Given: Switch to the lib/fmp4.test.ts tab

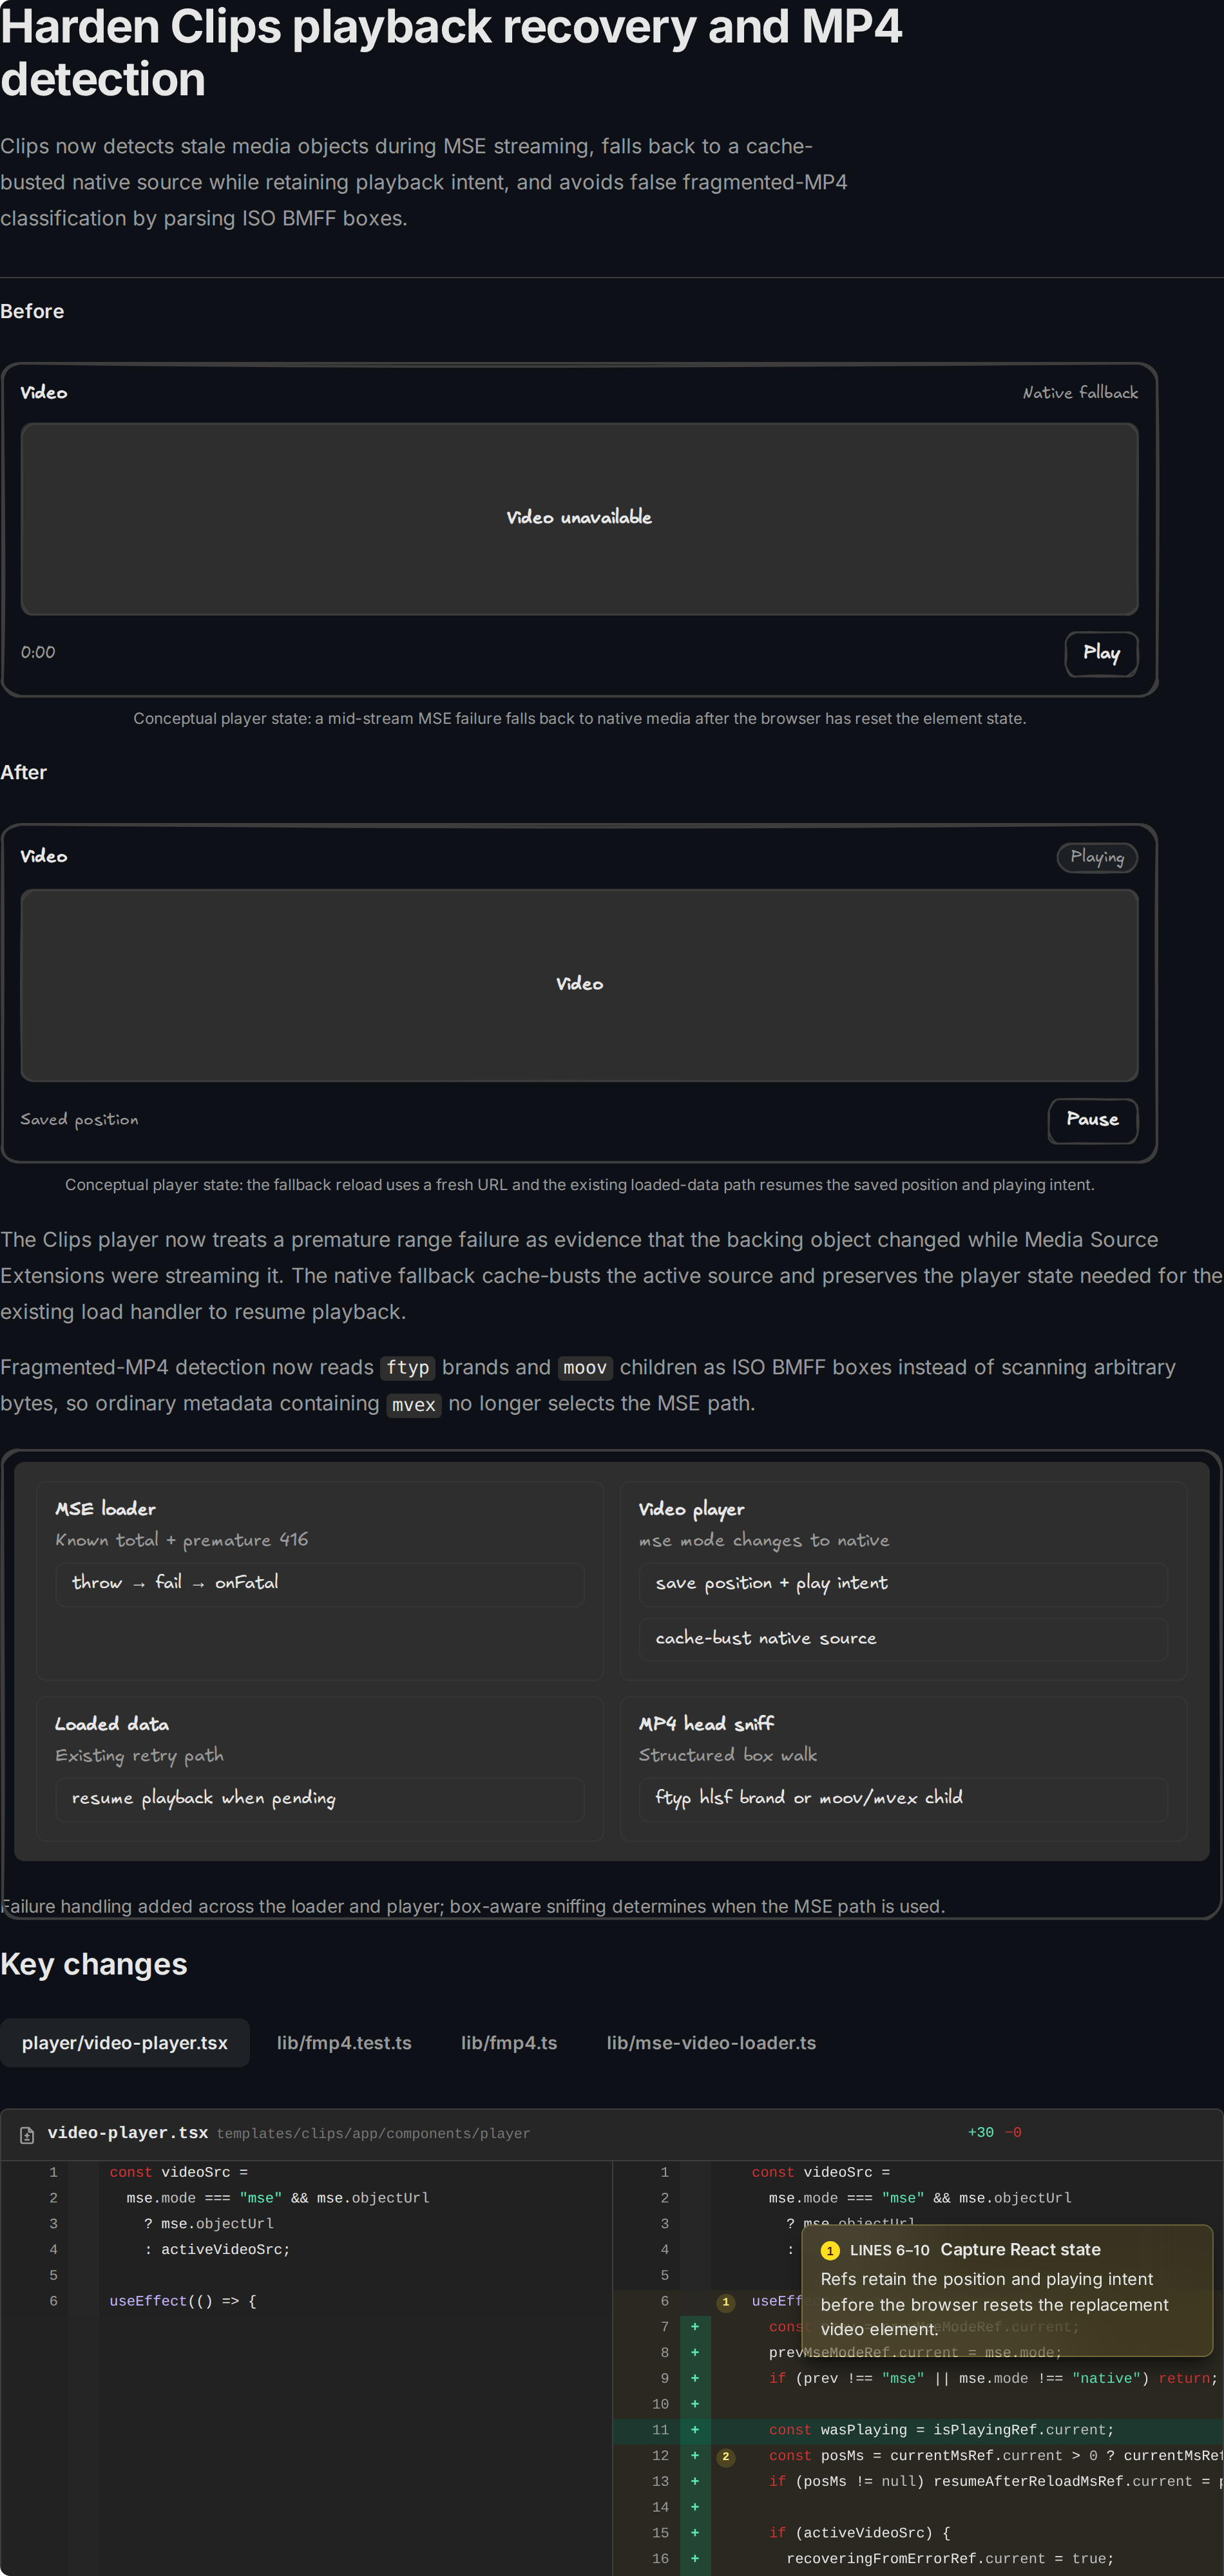Looking at the screenshot, I should click(344, 2042).
